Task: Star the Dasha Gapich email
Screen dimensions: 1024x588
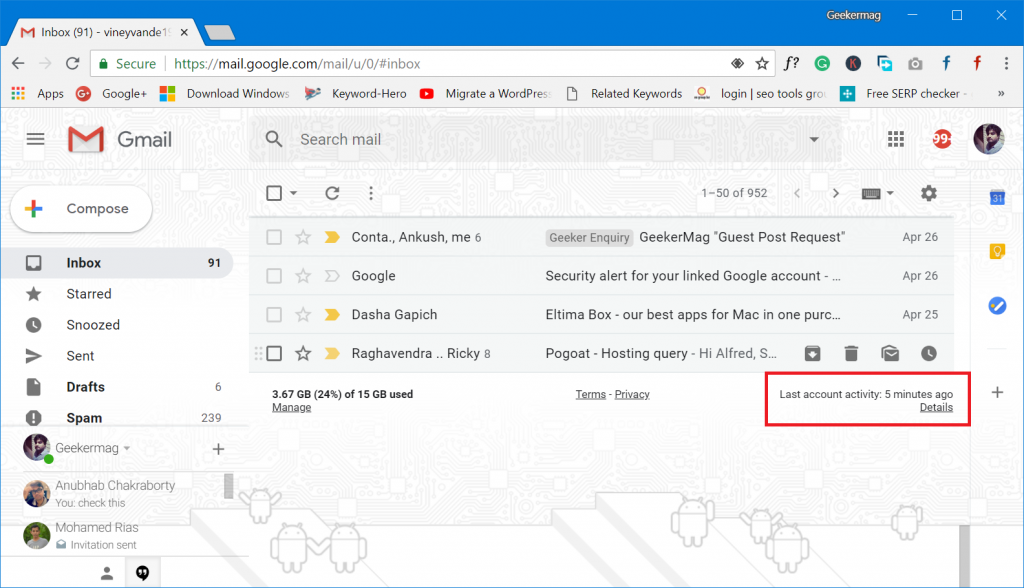Action: 303,315
